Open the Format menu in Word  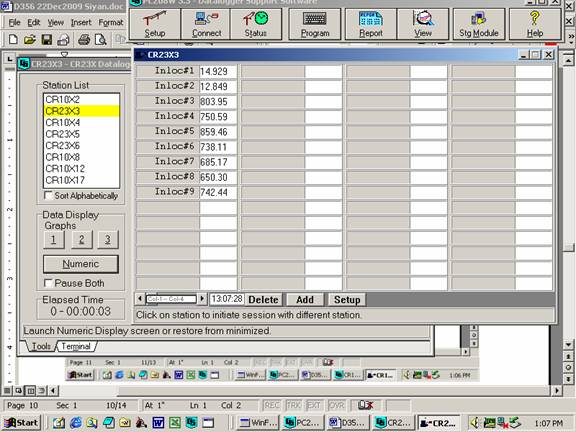click(111, 22)
